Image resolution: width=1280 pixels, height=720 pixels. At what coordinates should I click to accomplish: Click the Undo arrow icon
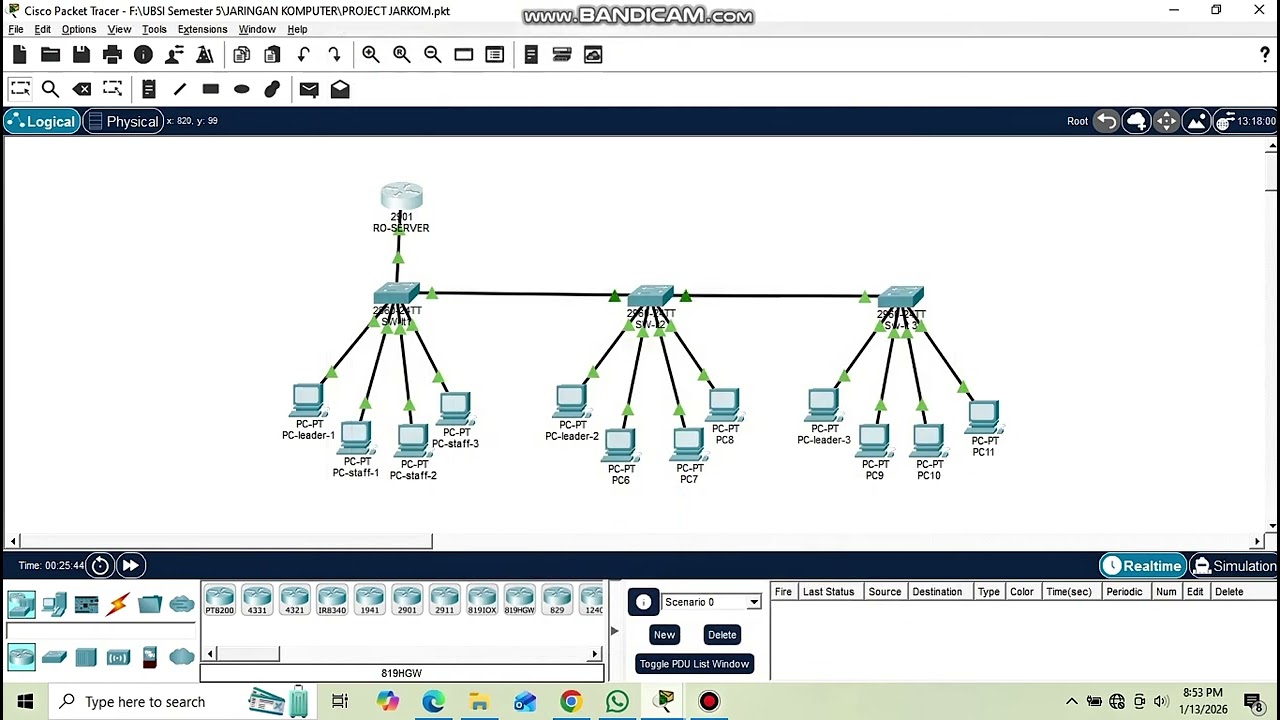point(304,55)
